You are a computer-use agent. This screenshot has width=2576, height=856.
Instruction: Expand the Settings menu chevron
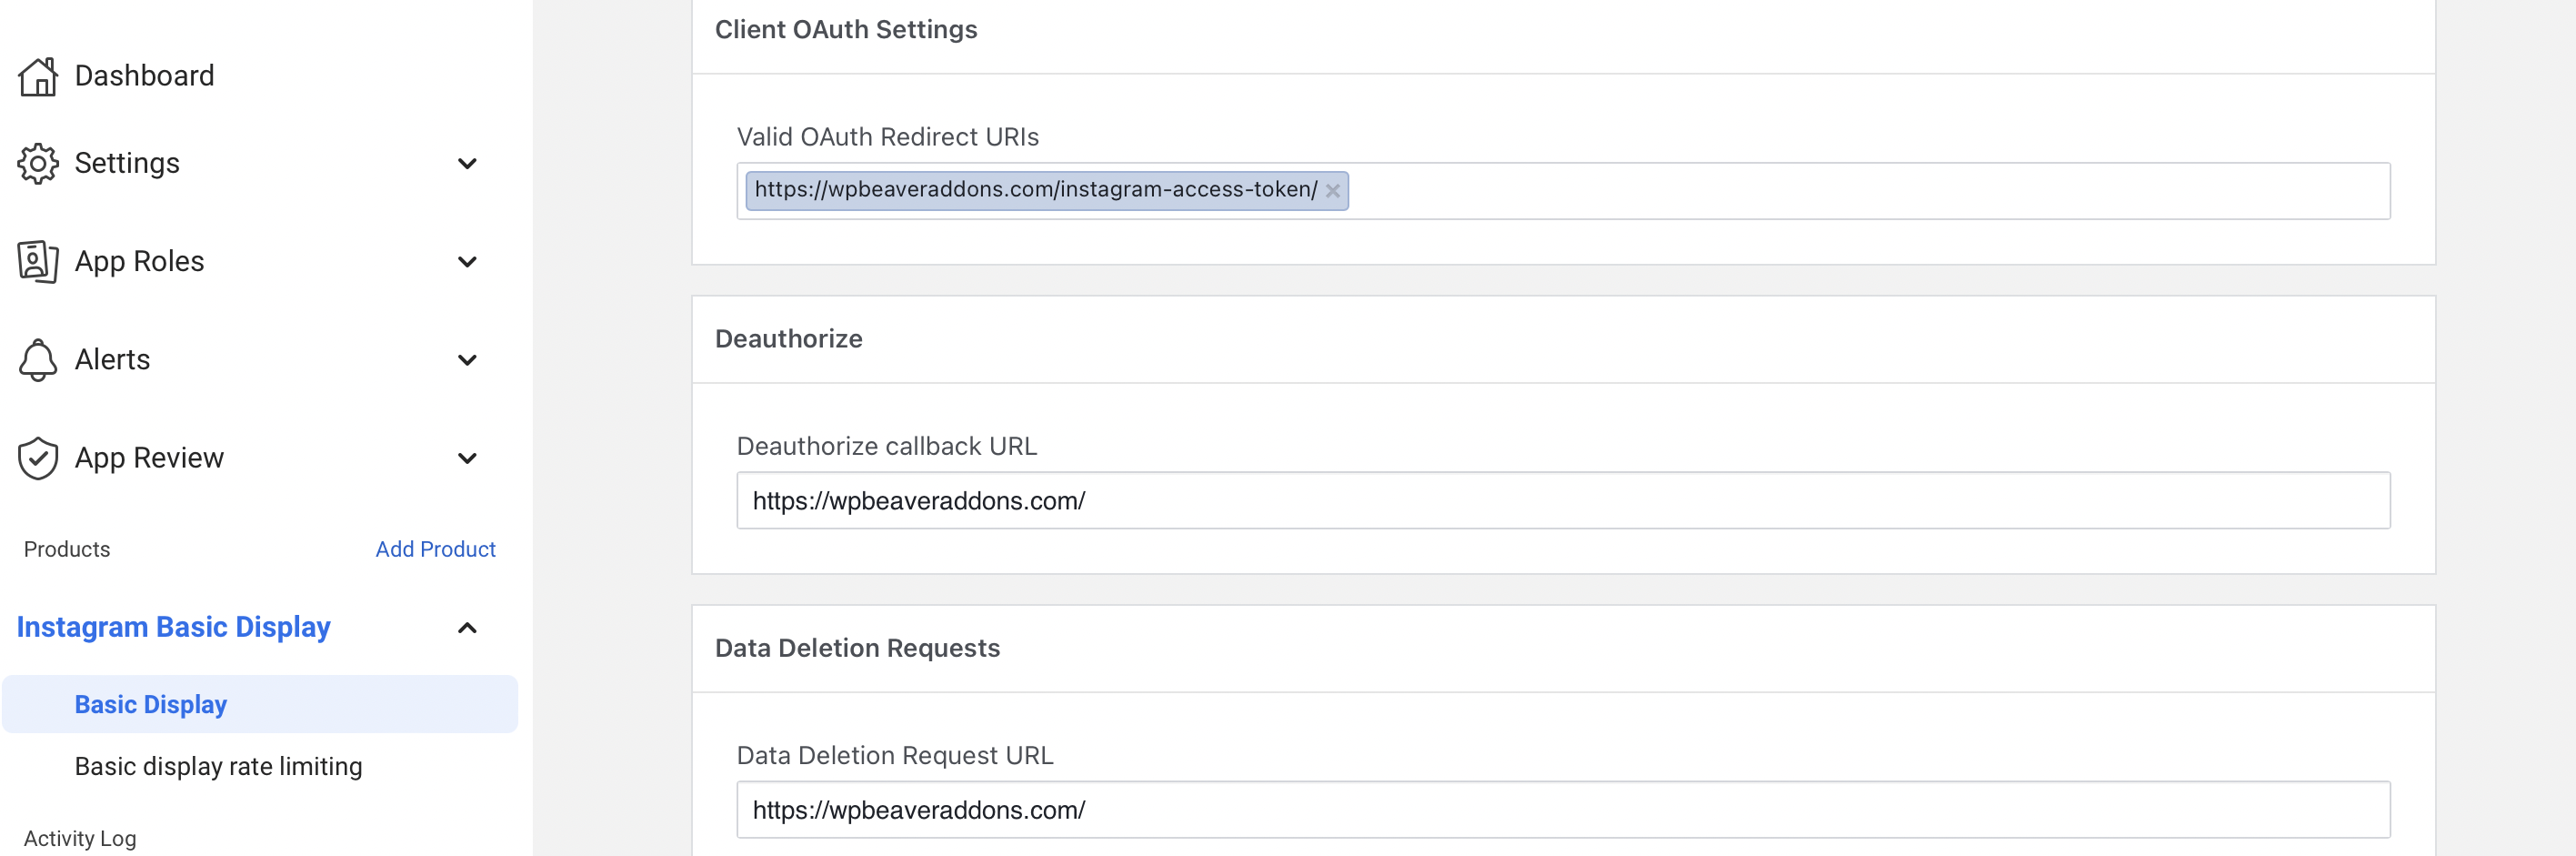click(467, 164)
